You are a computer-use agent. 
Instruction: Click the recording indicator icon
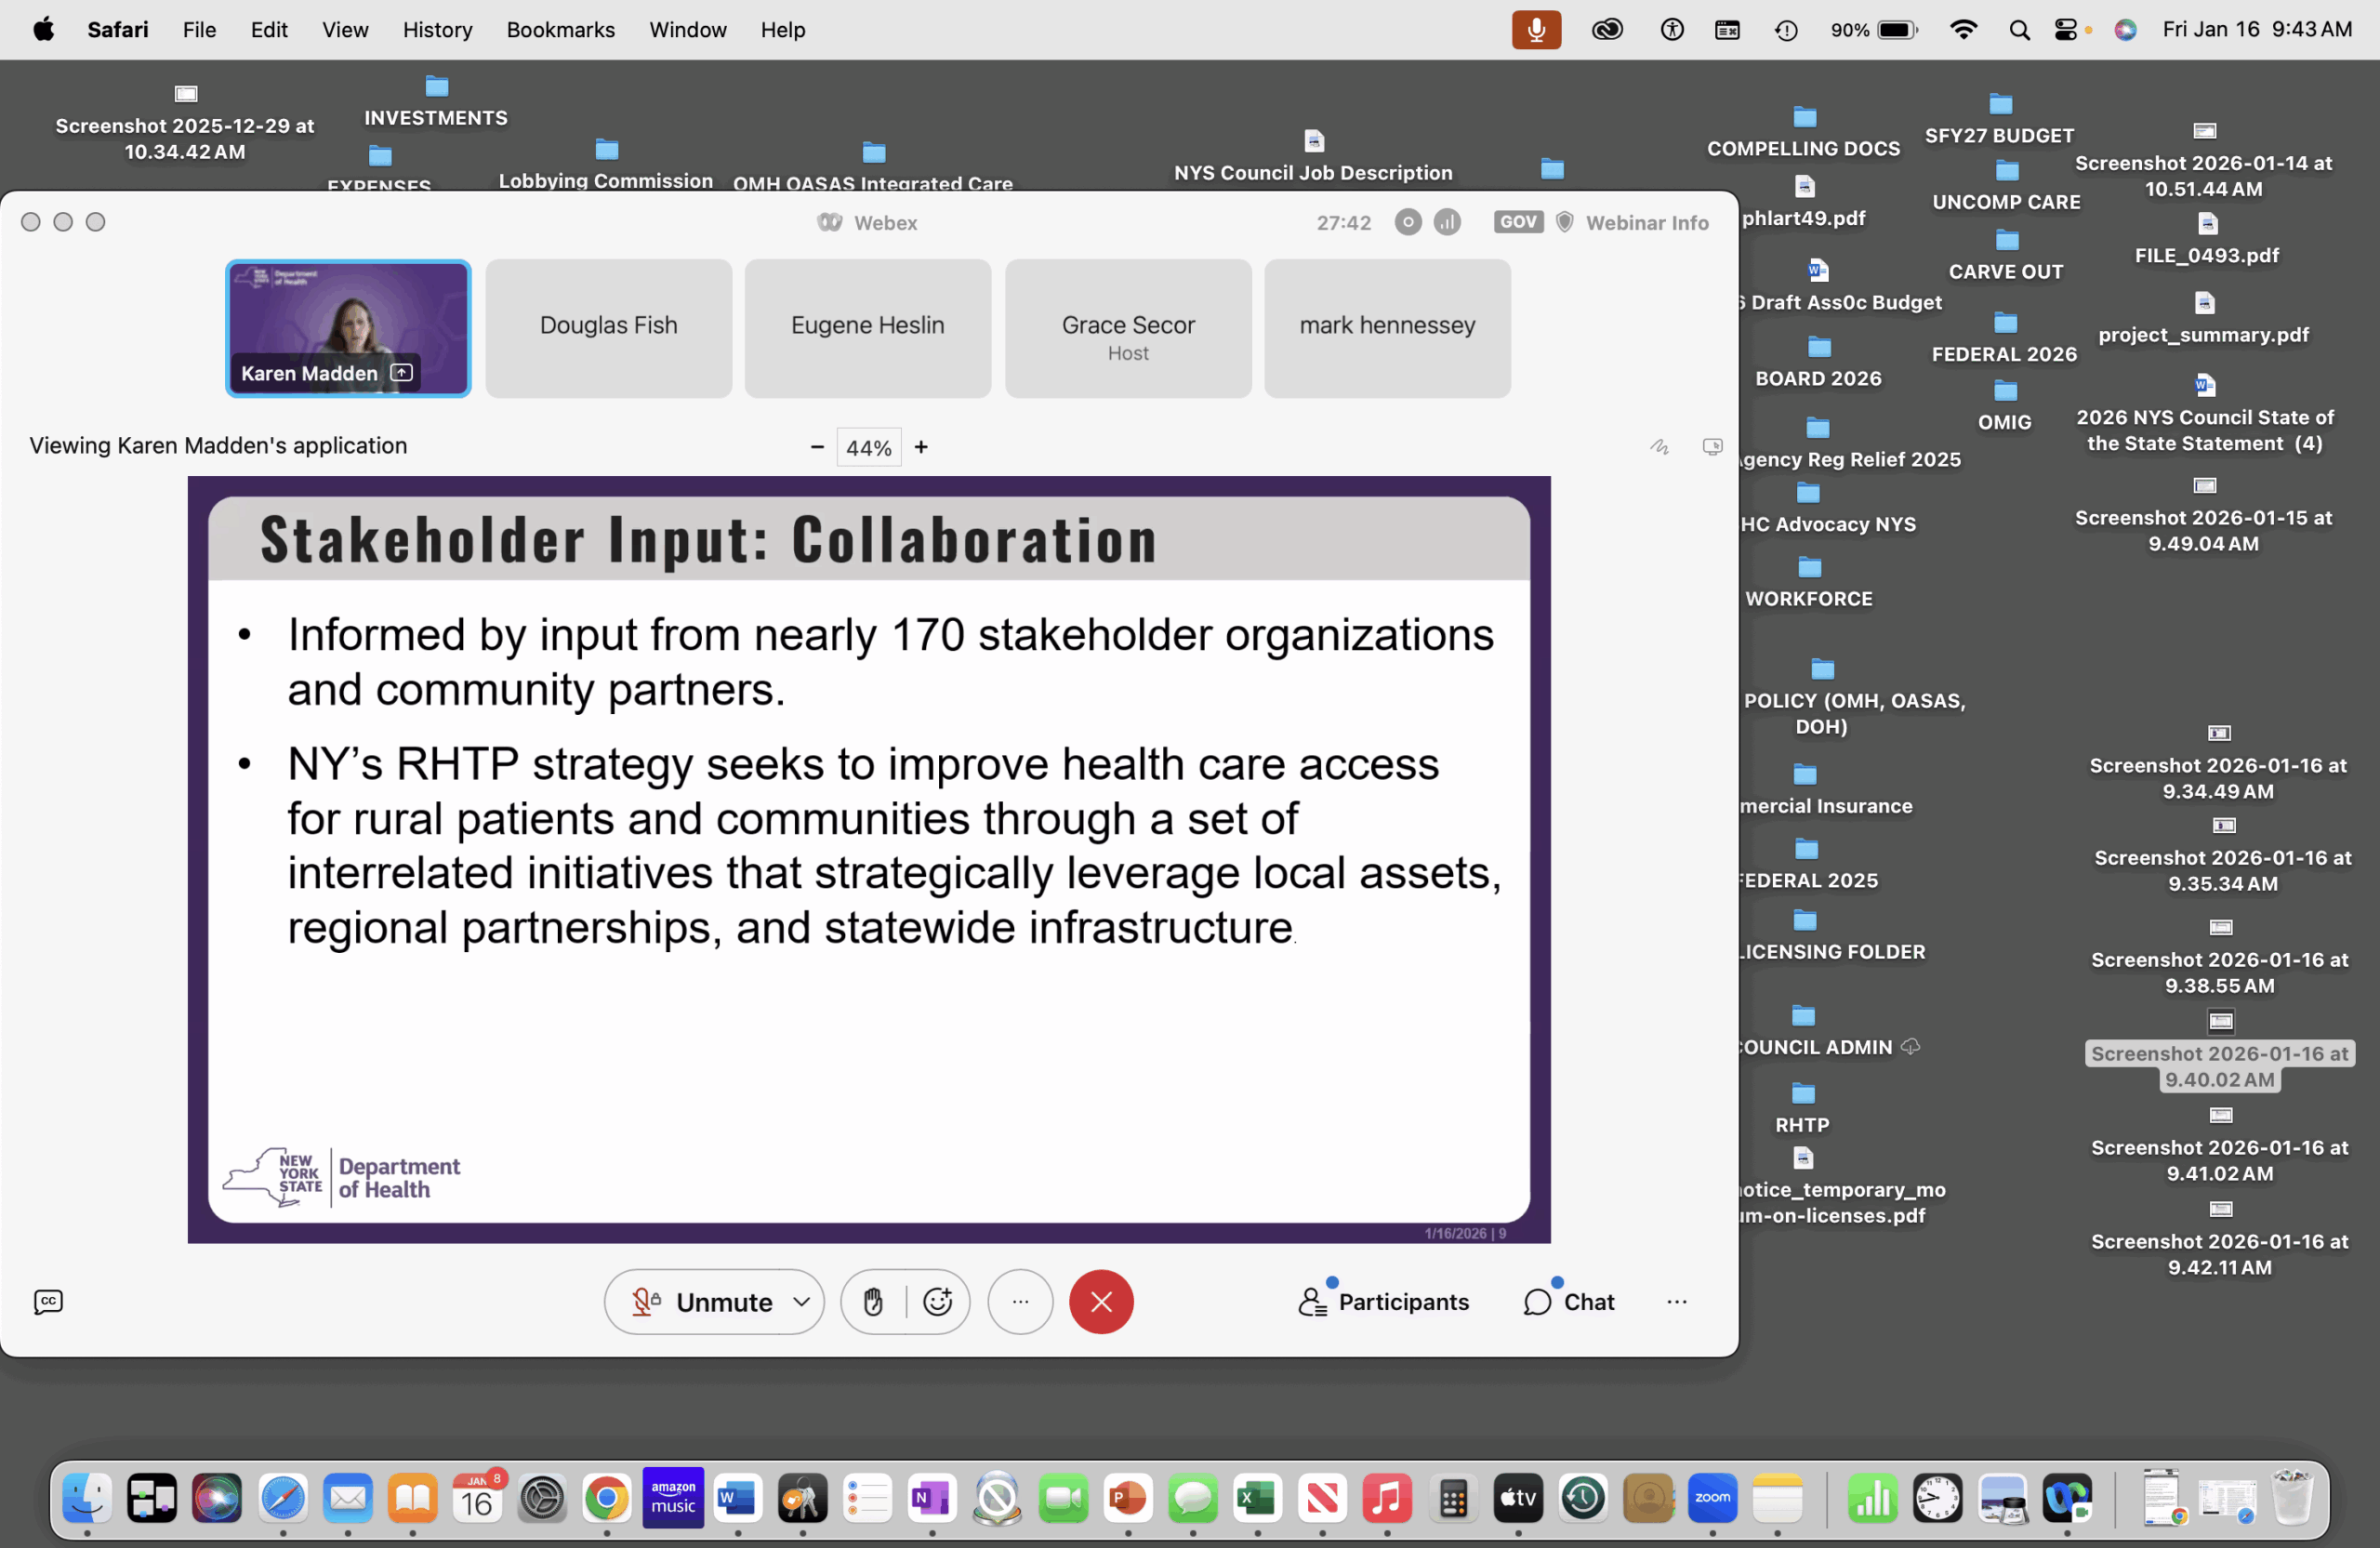pyautogui.click(x=1407, y=222)
